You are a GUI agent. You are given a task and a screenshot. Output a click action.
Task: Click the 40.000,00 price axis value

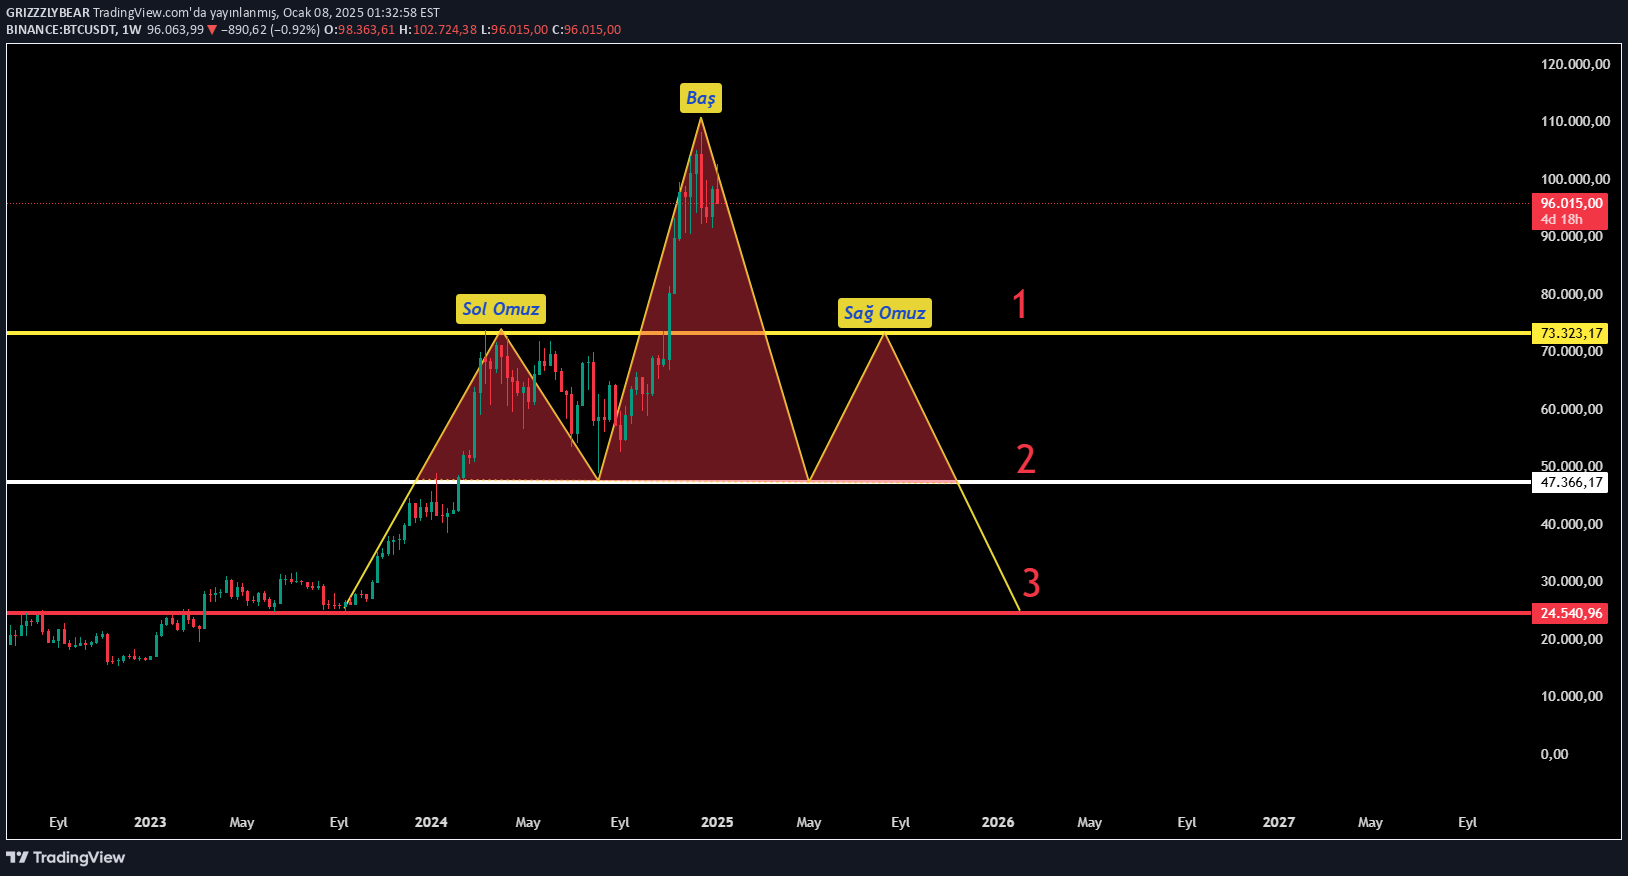(1572, 524)
